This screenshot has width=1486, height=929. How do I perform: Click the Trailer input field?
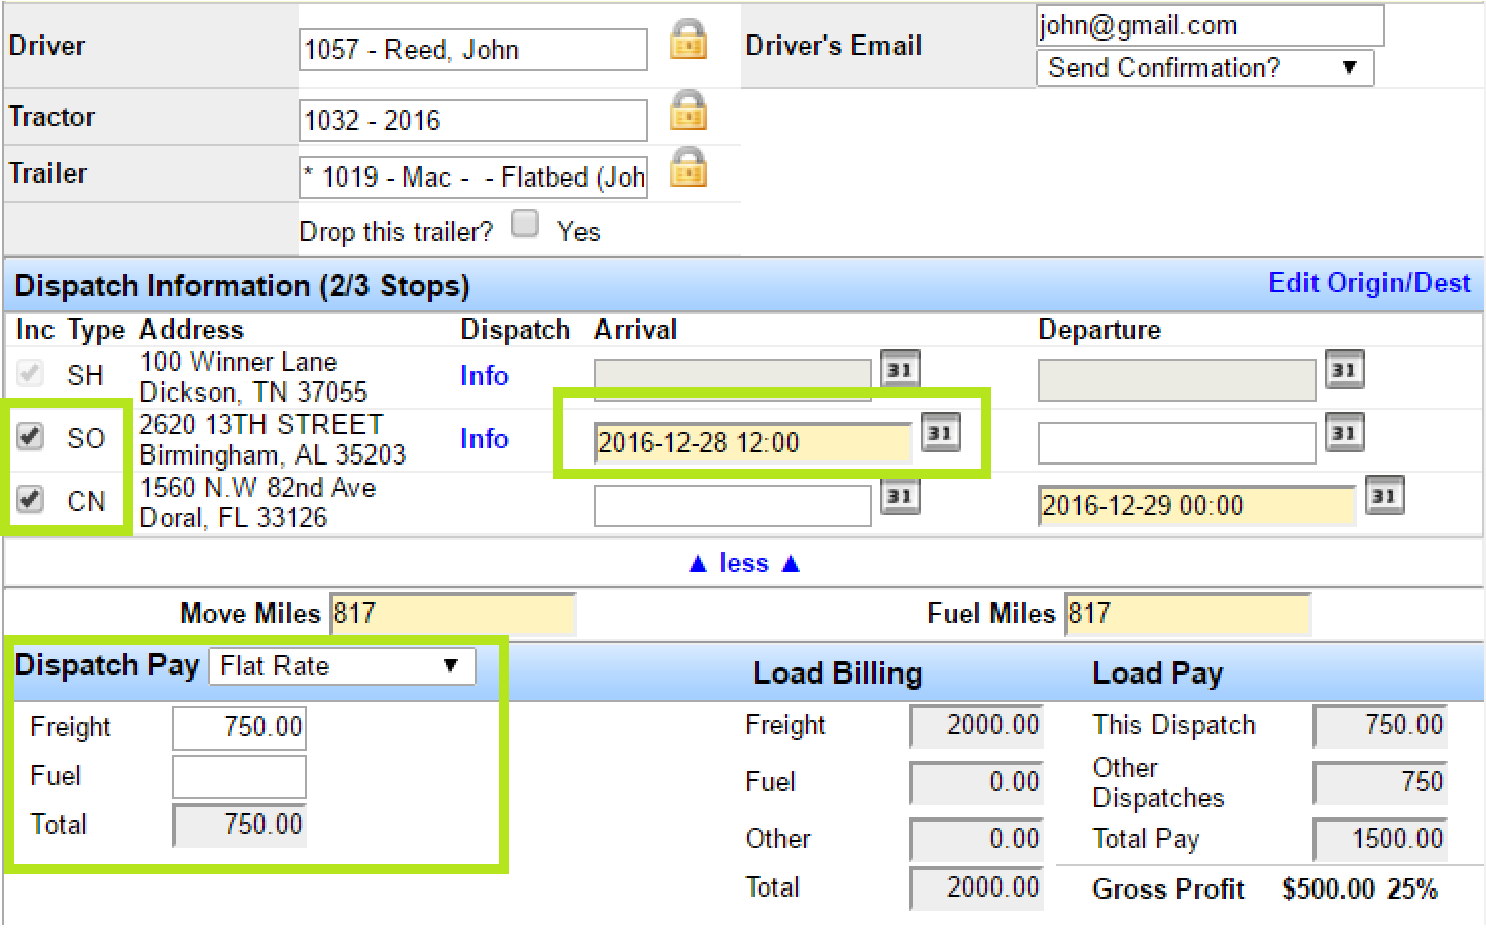pyautogui.click(x=473, y=178)
